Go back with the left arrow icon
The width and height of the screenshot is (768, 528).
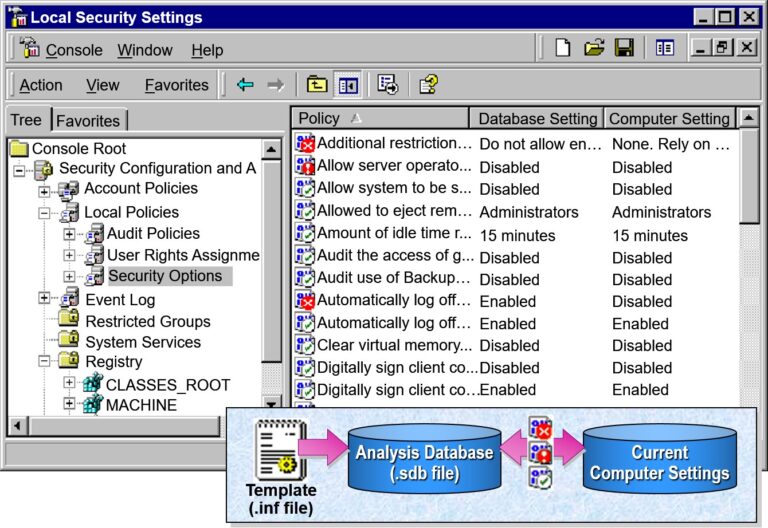[245, 85]
